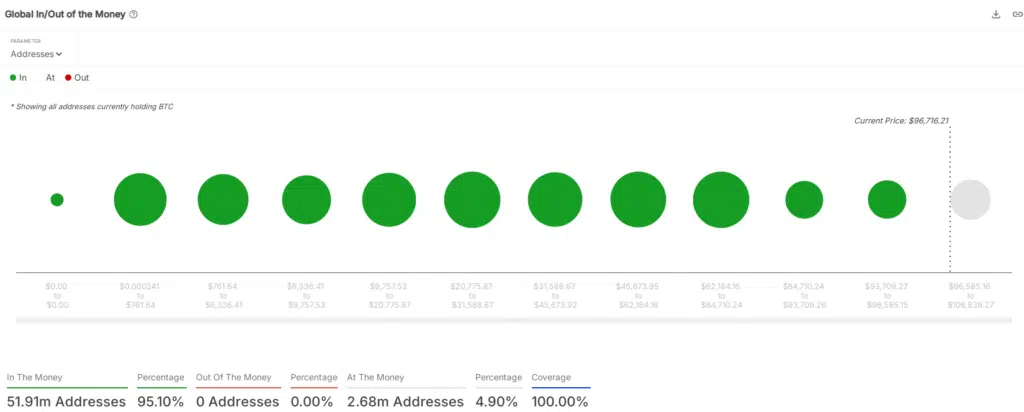
Task: Click the Coverage heading
Action: 551,377
